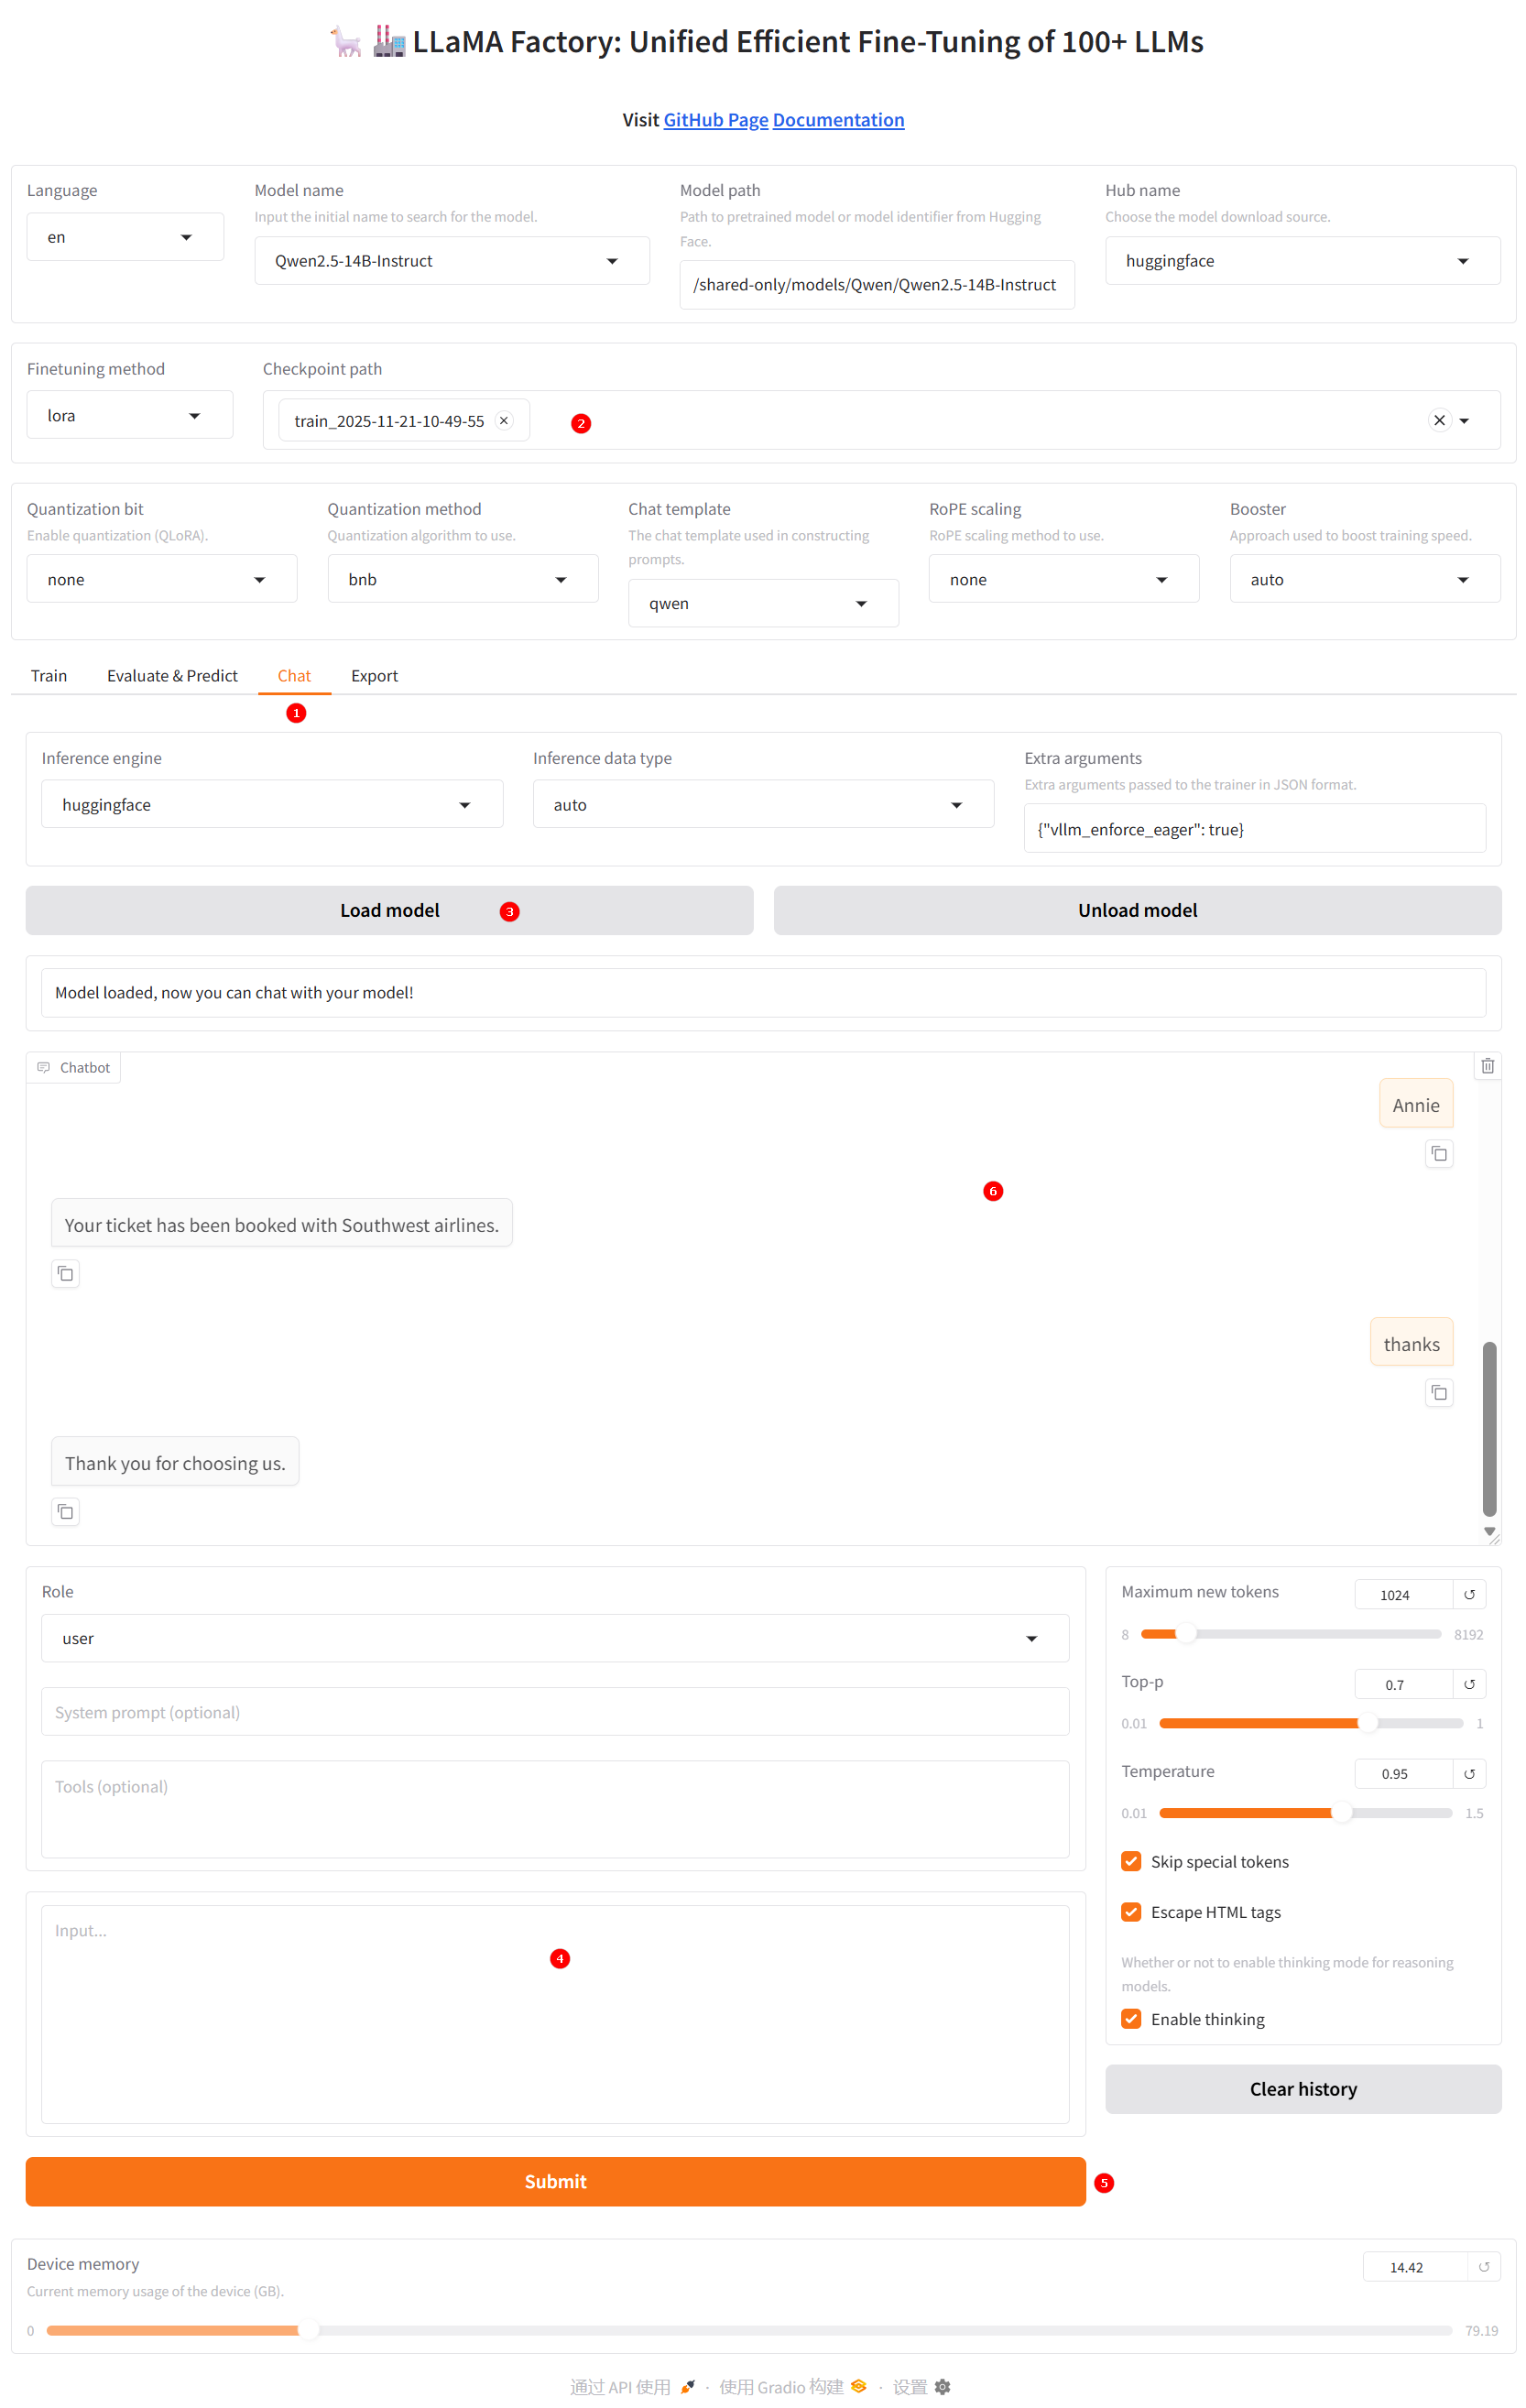Open the Inference engine dropdown

(271, 805)
